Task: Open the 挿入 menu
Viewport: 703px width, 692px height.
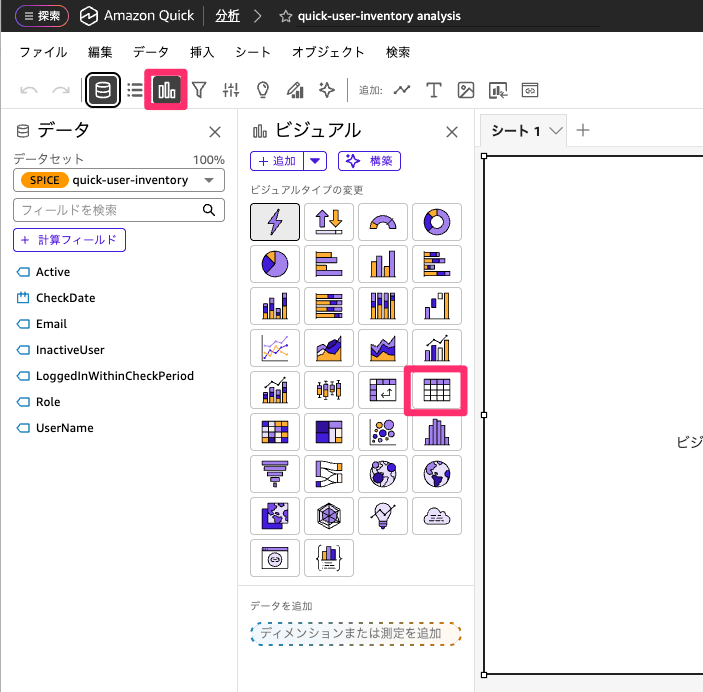Action: pos(202,52)
